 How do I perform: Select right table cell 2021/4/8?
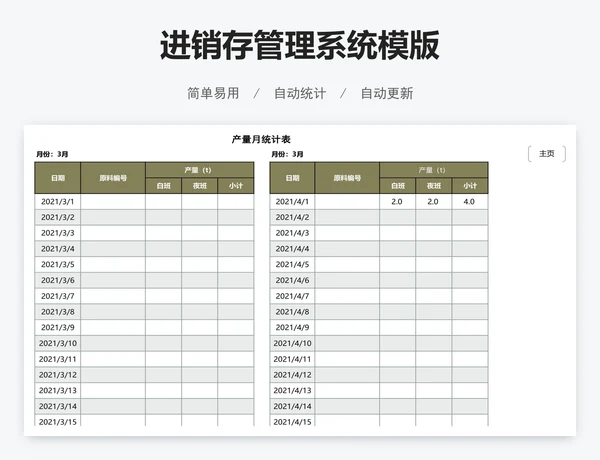click(292, 312)
